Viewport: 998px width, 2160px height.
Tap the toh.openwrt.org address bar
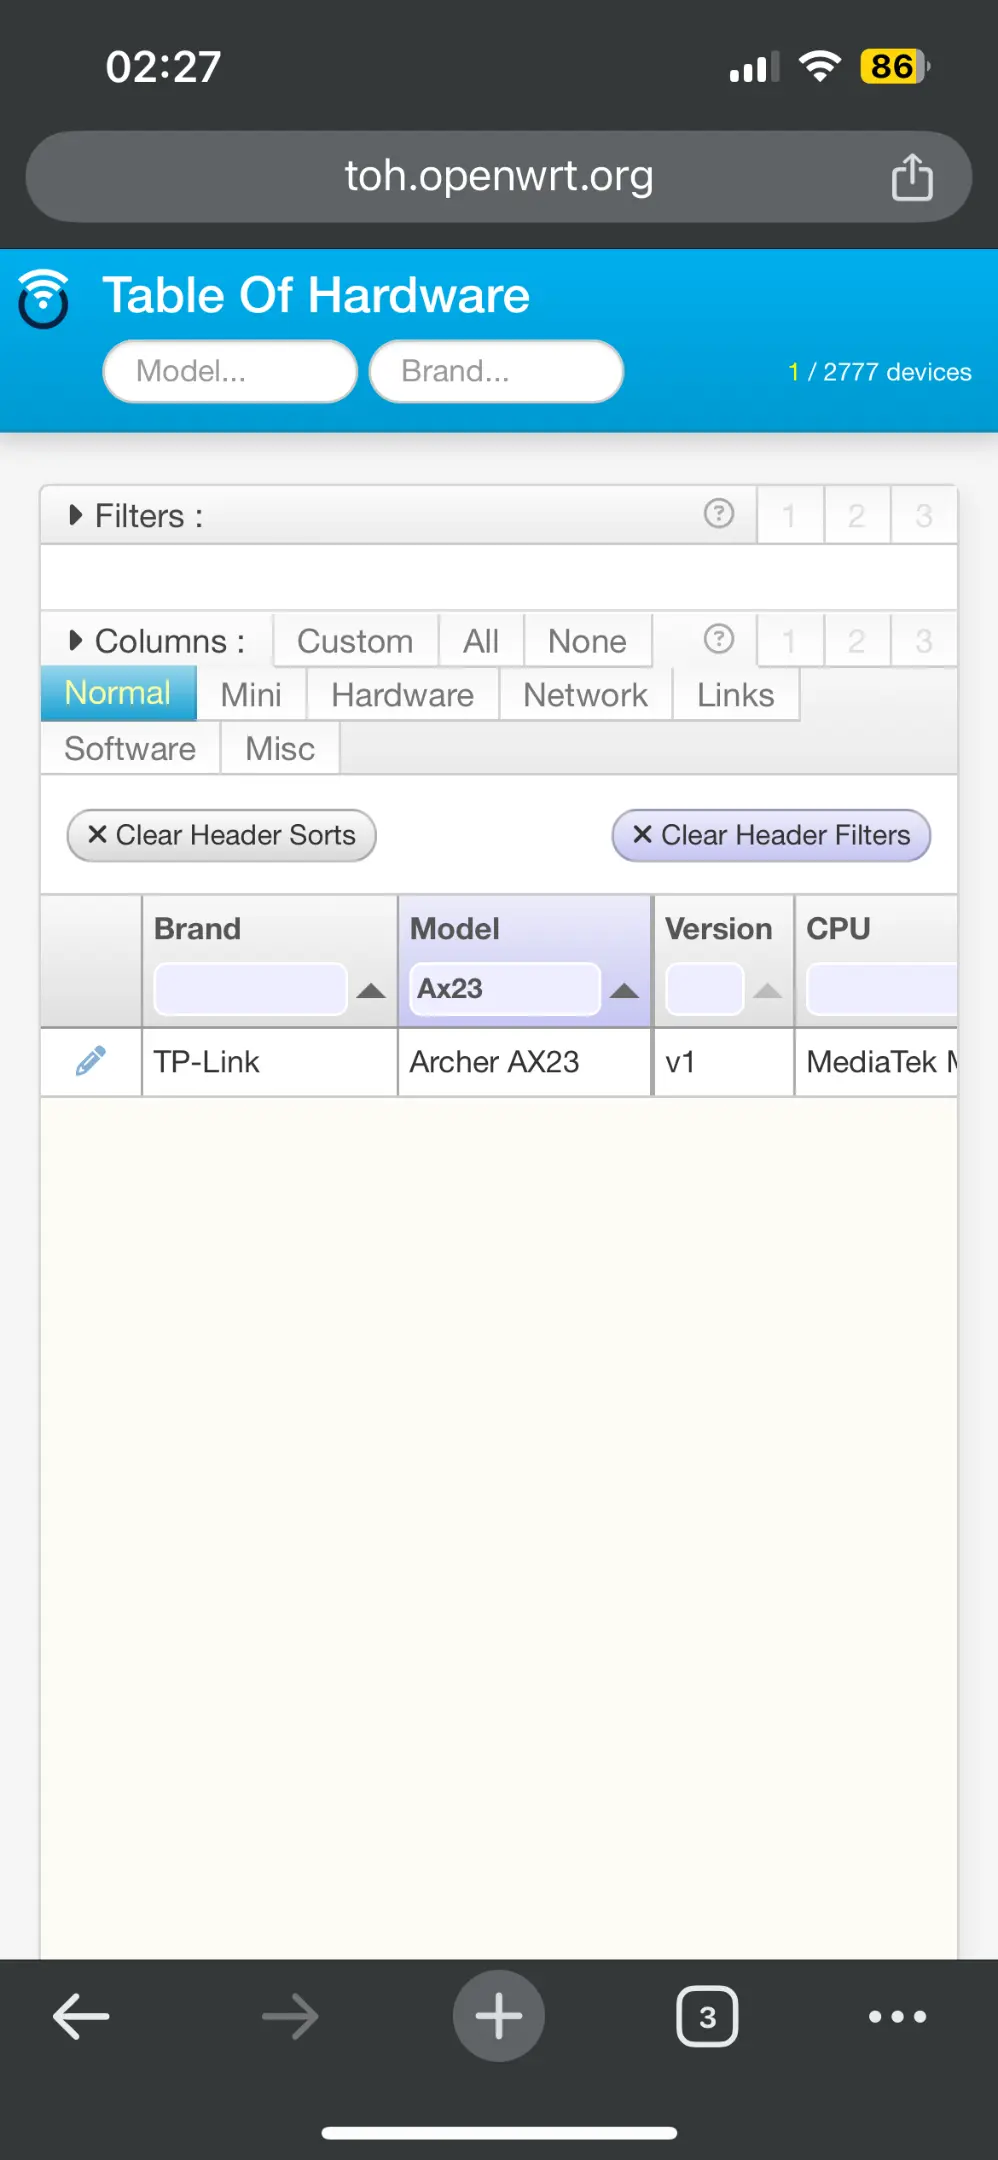point(499,176)
